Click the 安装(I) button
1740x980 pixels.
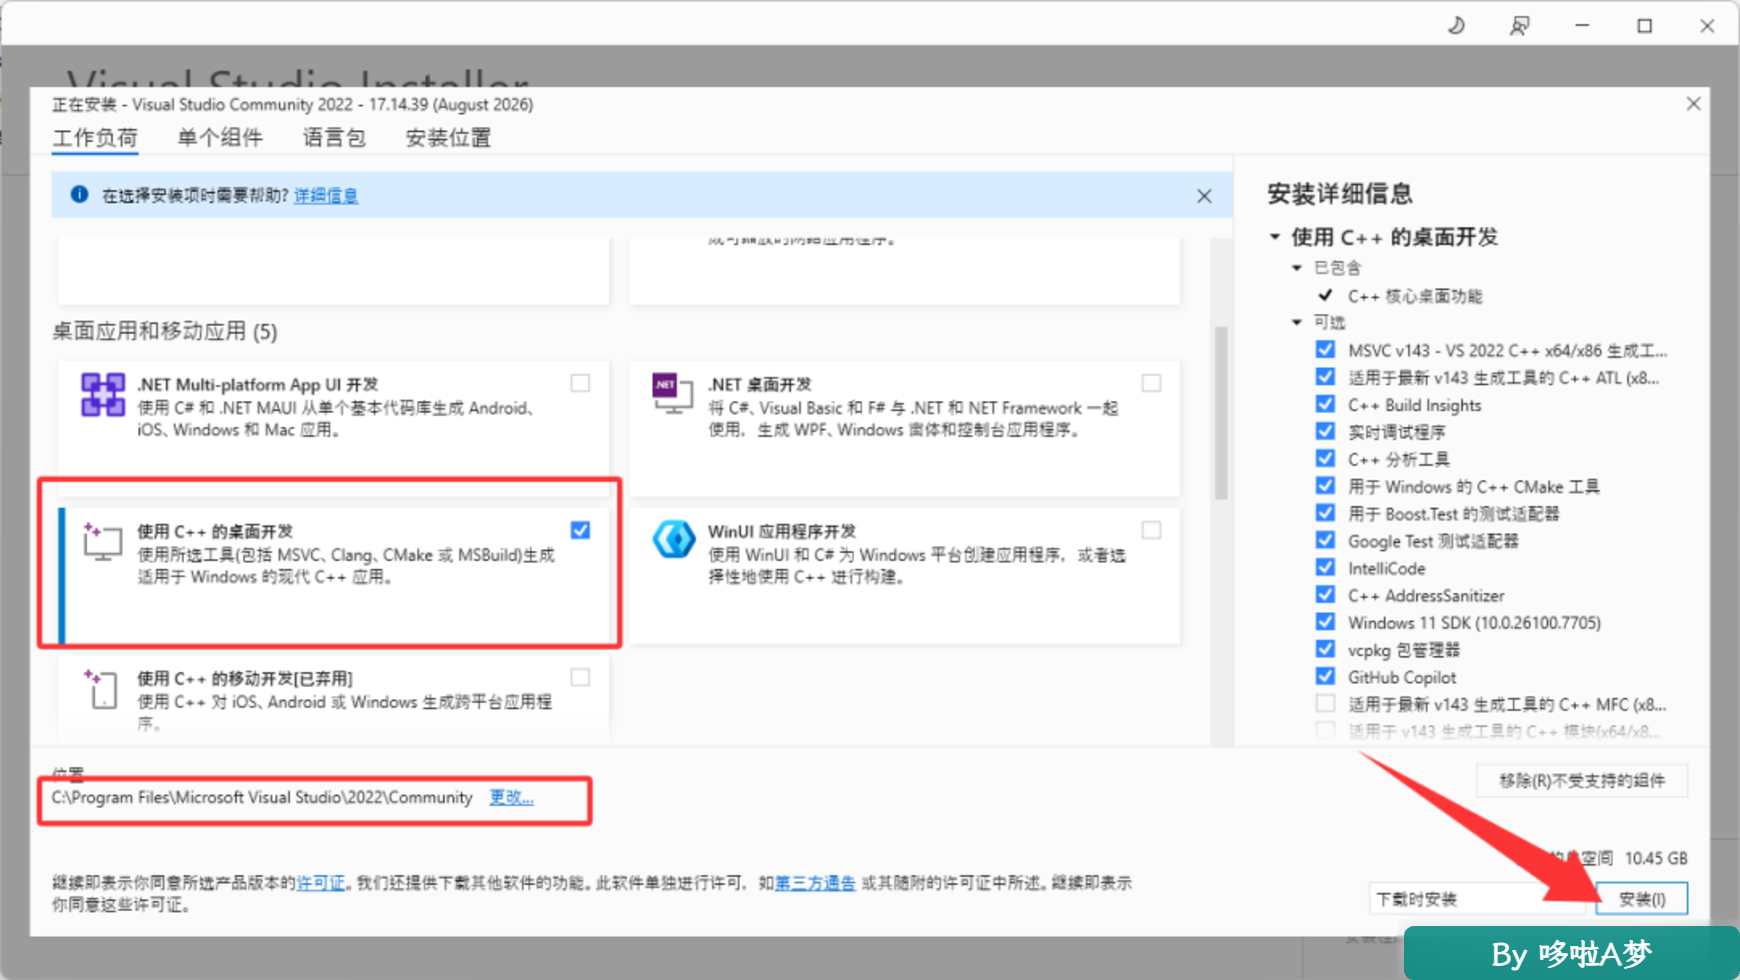coord(1642,899)
